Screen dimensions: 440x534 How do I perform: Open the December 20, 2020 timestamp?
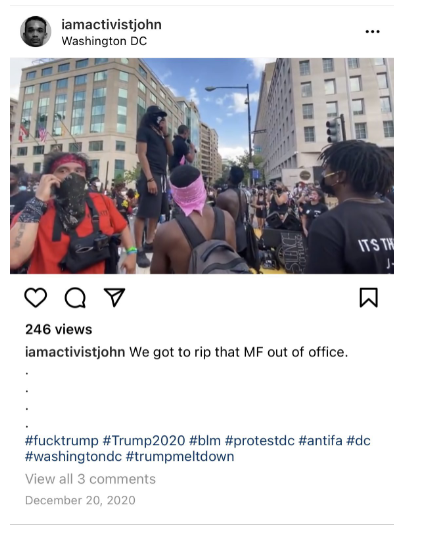[x=80, y=500]
